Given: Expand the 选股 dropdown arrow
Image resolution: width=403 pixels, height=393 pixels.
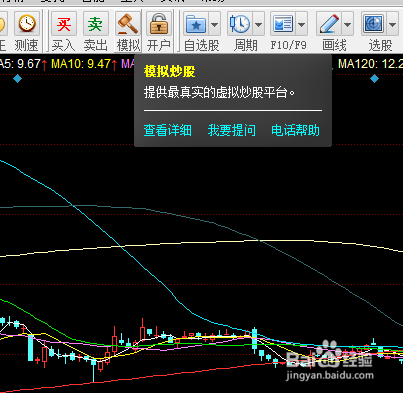Looking at the screenshot, I should click(x=393, y=24).
